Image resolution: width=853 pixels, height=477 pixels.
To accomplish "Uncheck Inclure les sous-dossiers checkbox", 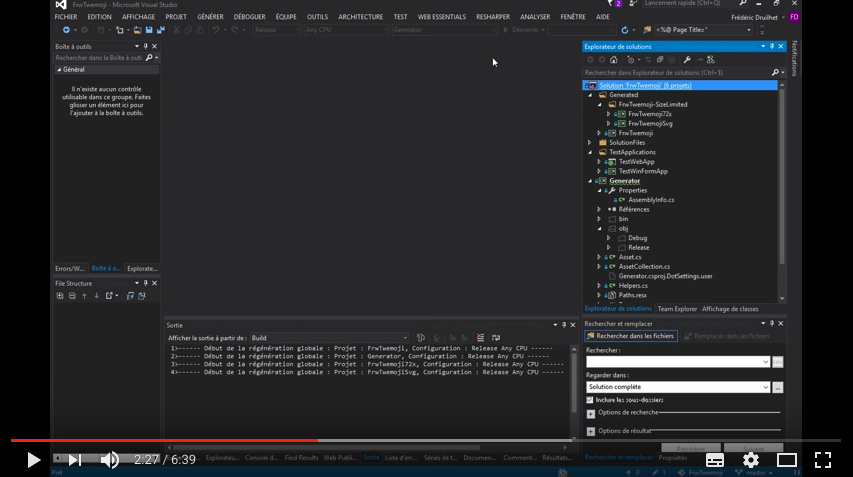I will [590, 400].
